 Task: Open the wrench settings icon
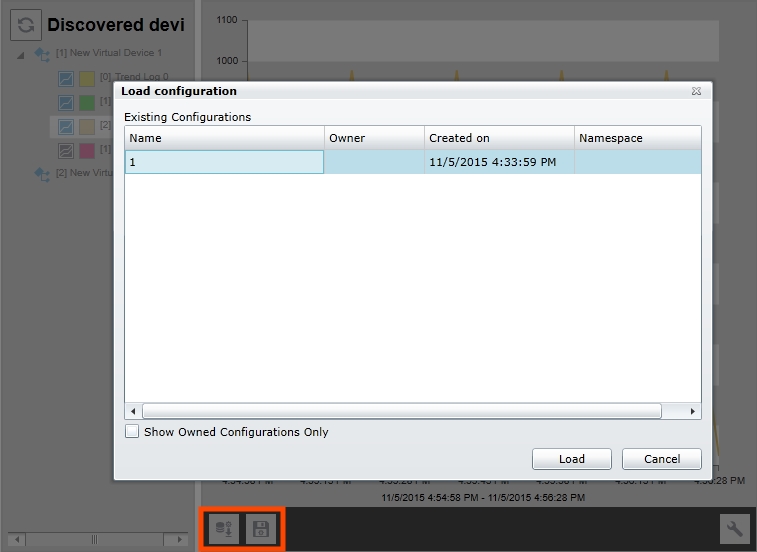[734, 528]
